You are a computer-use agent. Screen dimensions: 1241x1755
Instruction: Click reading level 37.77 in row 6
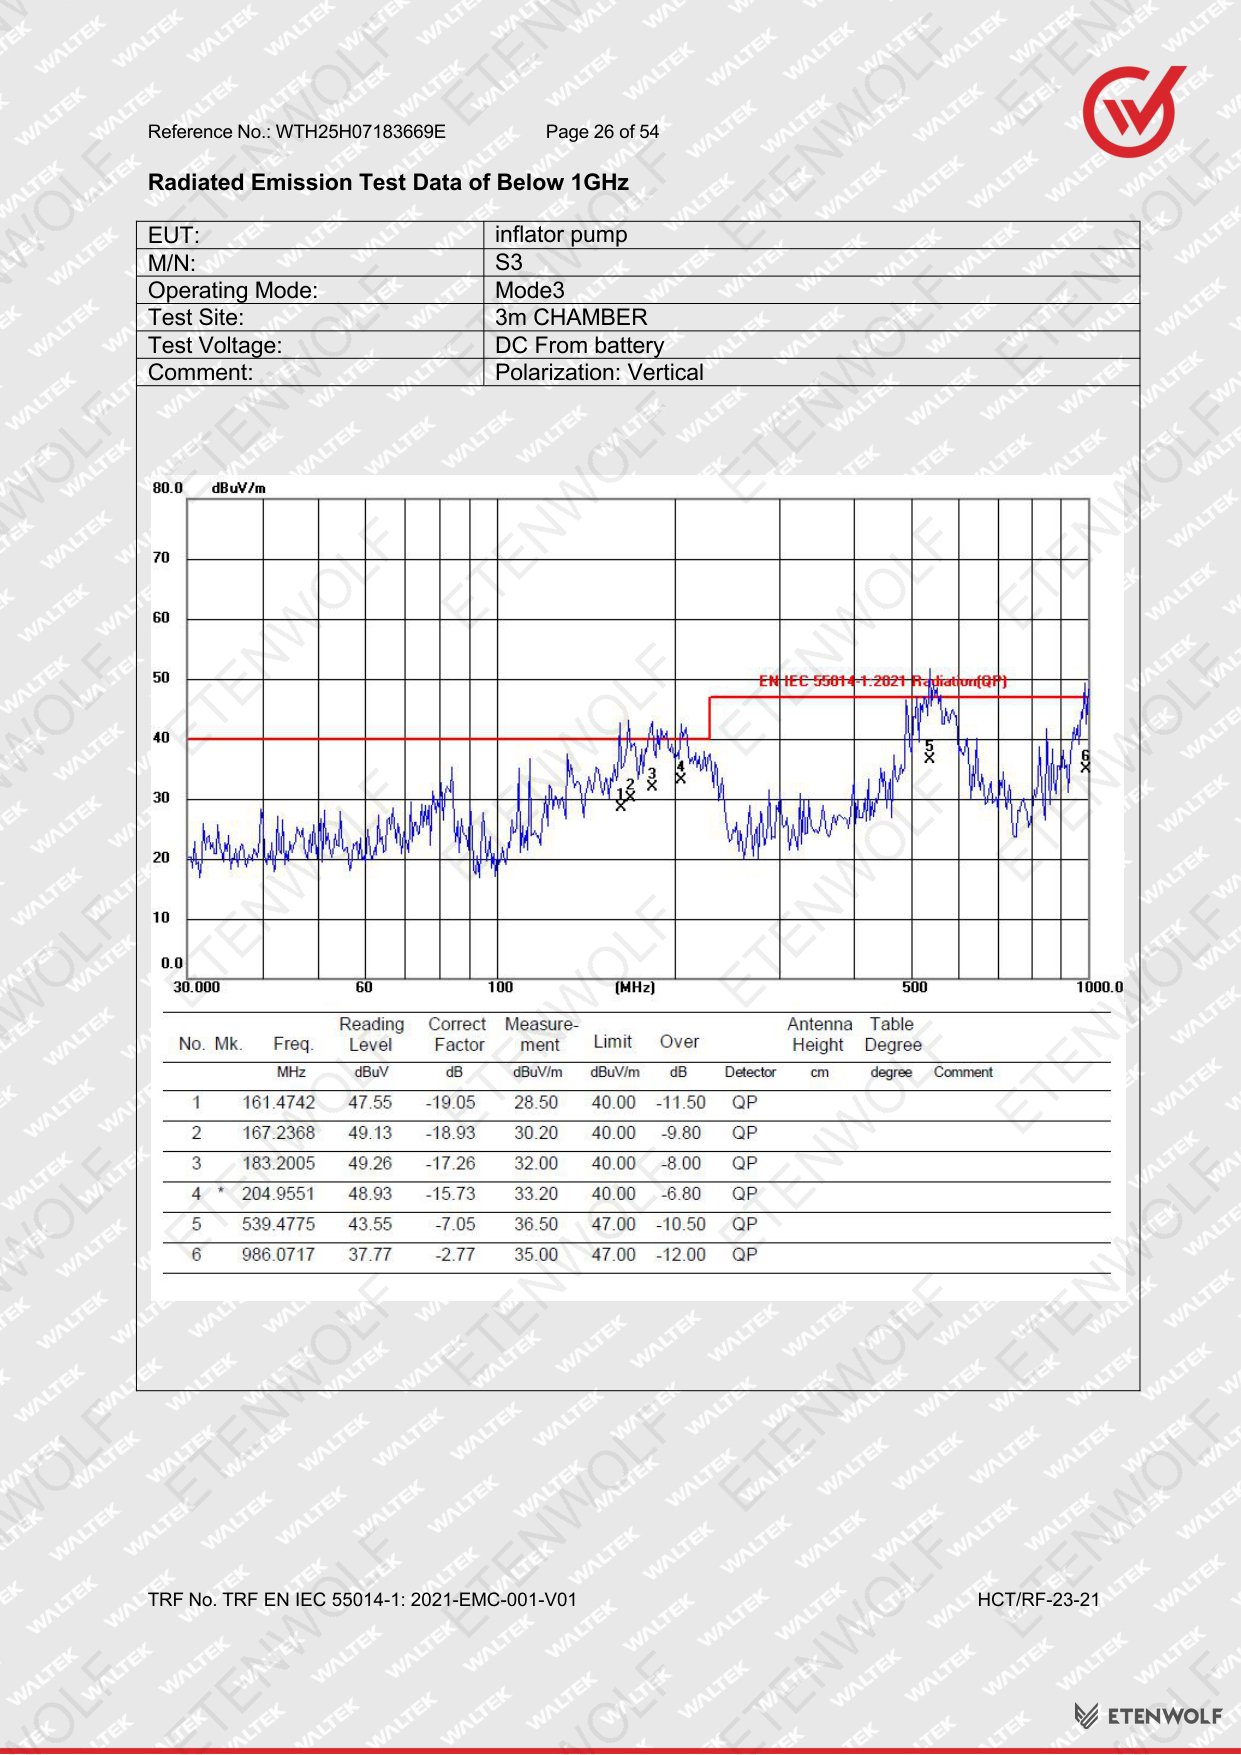[x=370, y=1255]
